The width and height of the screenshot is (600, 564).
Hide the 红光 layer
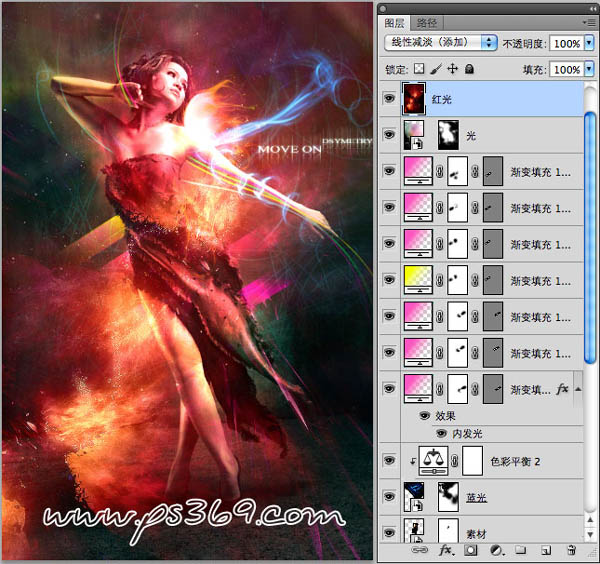390,99
